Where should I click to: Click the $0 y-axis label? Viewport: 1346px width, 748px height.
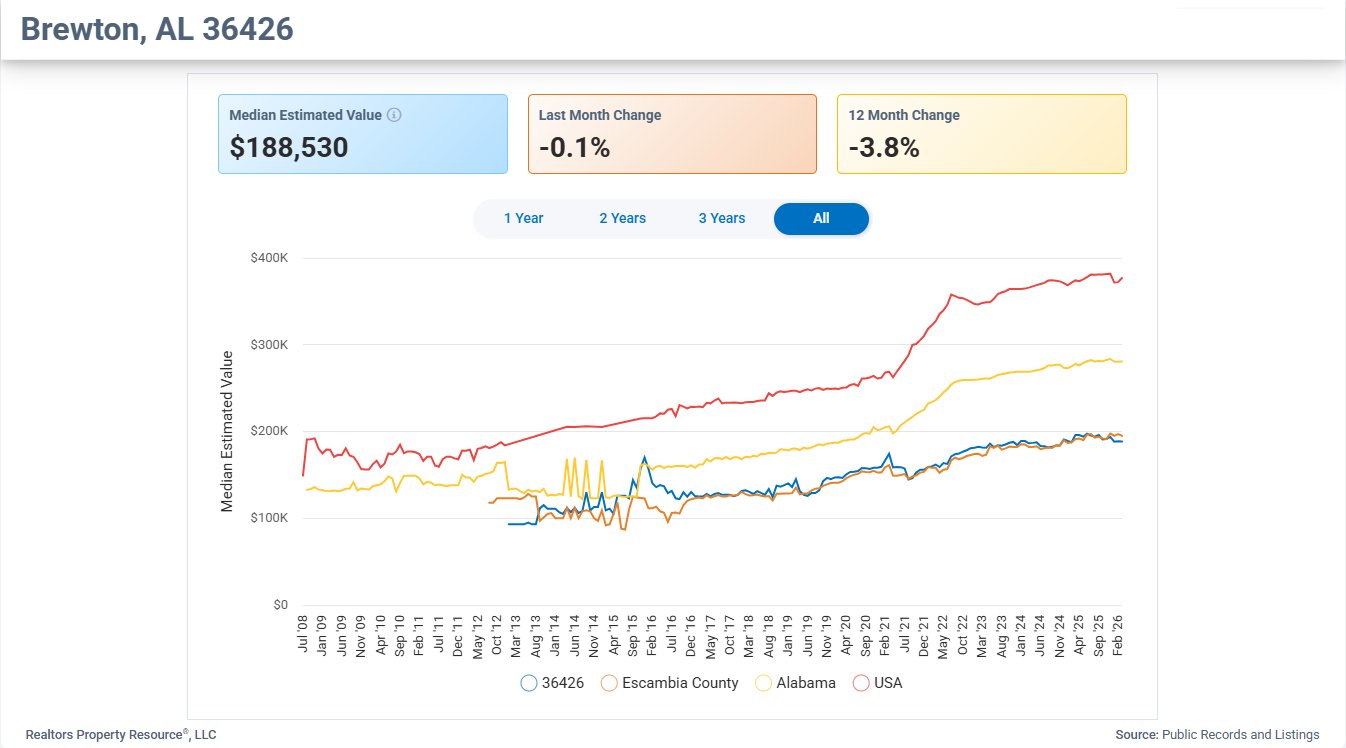279,605
